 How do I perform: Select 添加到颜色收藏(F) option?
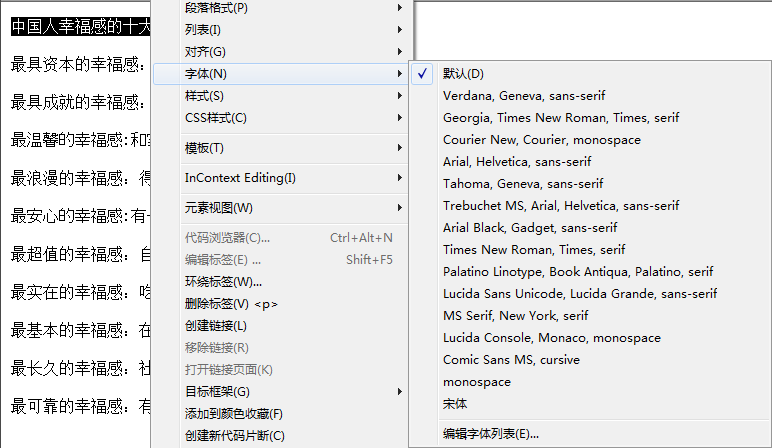(x=234, y=414)
